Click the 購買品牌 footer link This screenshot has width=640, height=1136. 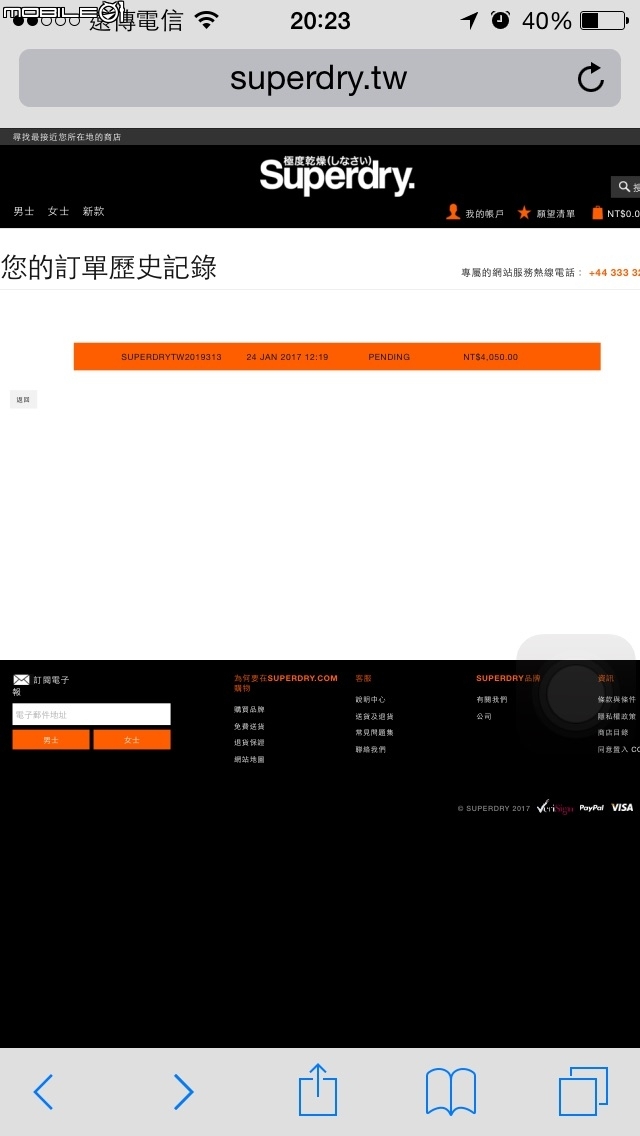pyautogui.click(x=249, y=709)
